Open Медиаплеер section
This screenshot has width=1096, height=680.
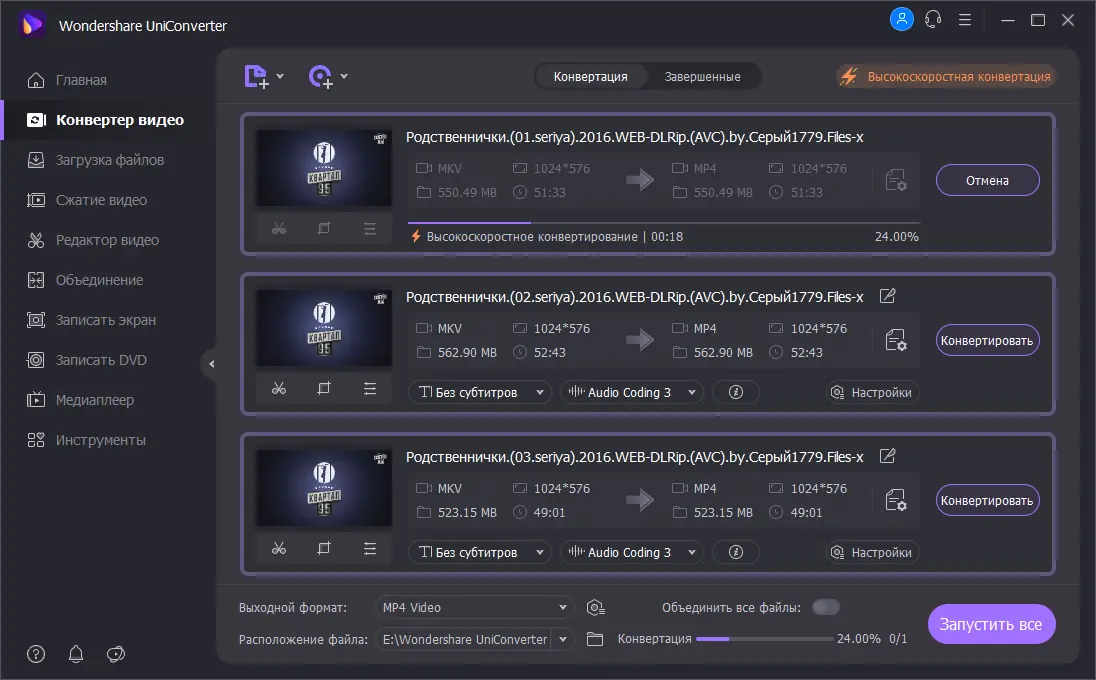80,400
